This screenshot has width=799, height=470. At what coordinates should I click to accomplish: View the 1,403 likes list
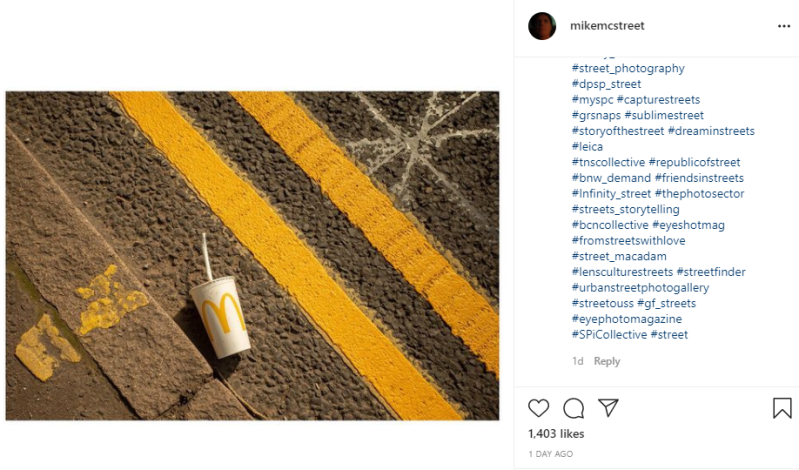[x=556, y=434]
